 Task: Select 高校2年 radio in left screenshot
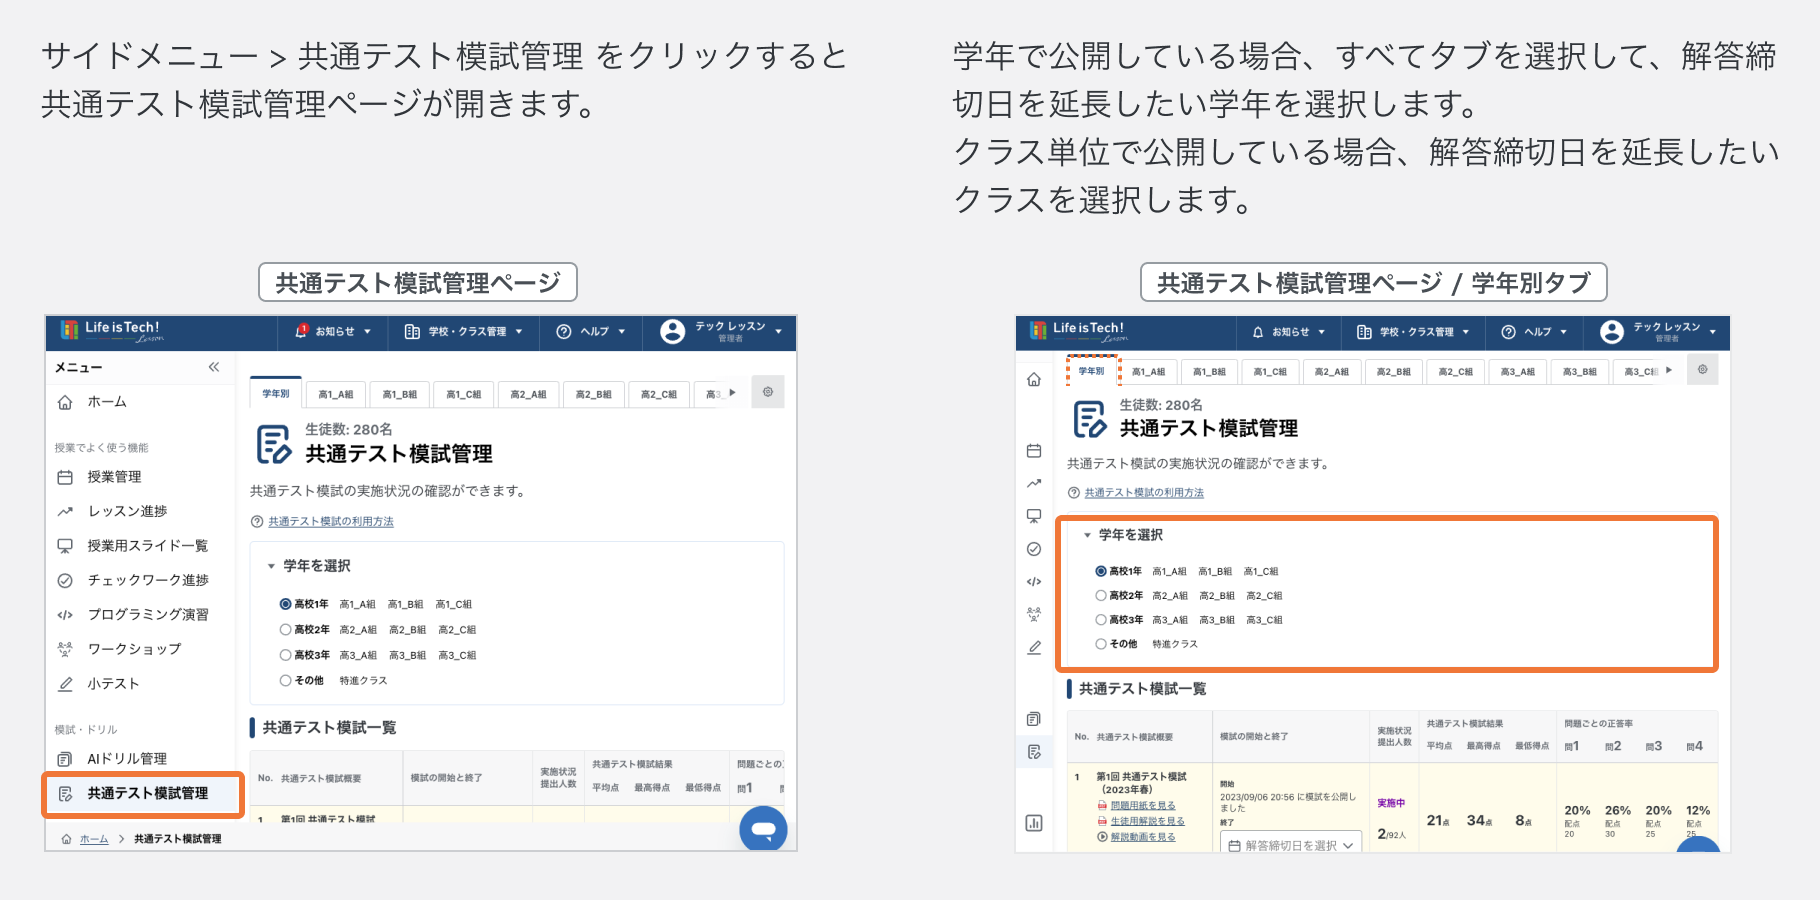285,630
